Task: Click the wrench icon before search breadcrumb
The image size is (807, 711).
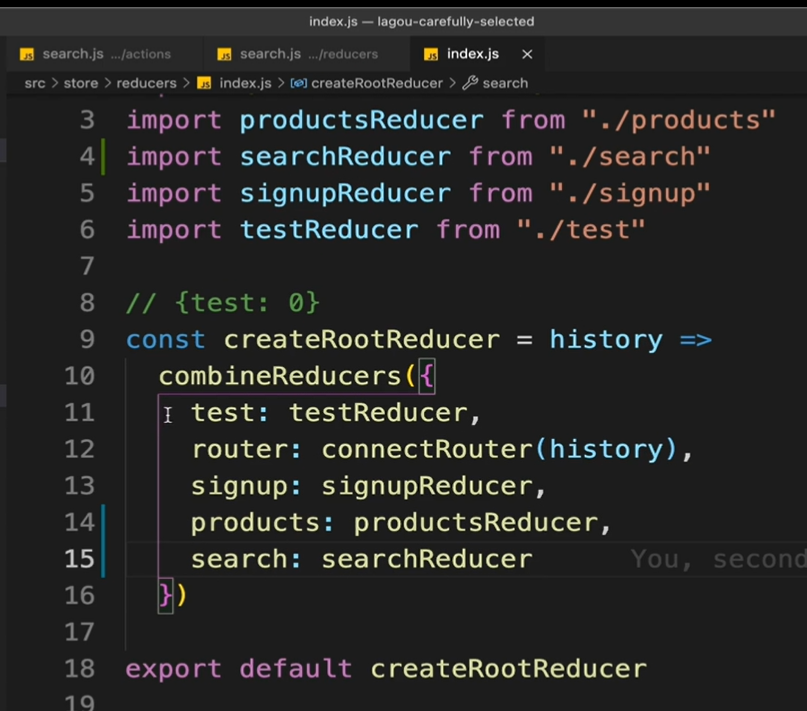Action: (x=470, y=83)
